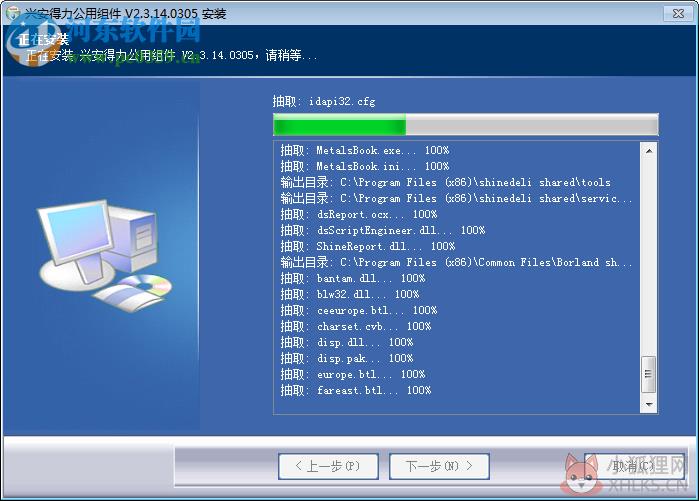Select the 'dsScriptEngineer.dll... 100%' log line

pyautogui.click(x=382, y=230)
